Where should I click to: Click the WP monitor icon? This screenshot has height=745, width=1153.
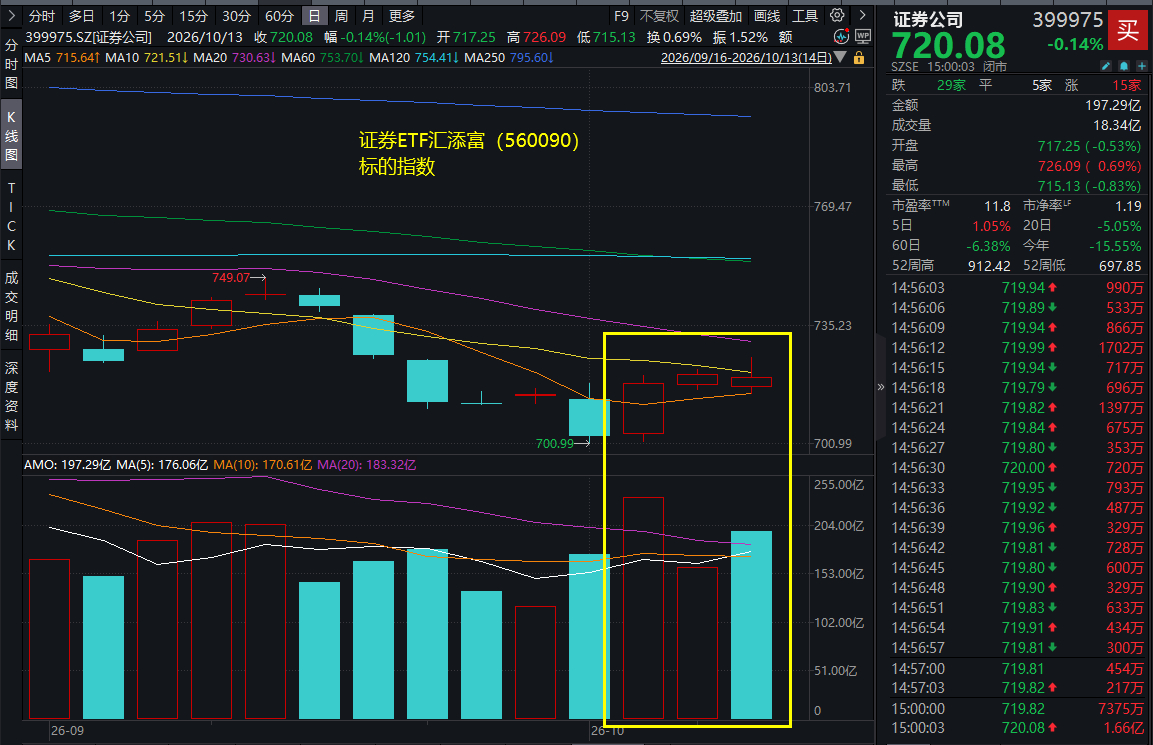[863, 36]
